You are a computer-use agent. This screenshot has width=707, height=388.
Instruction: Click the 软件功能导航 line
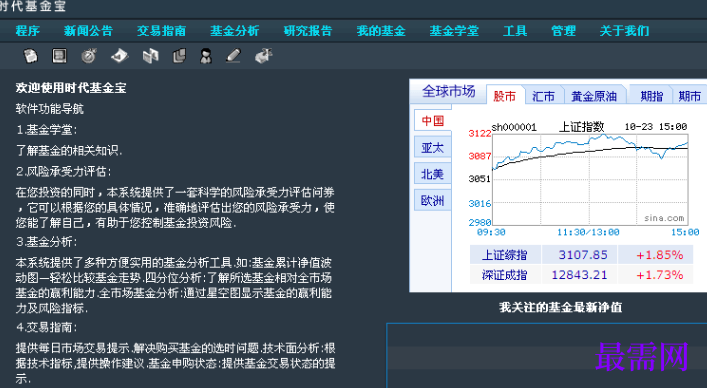click(50, 109)
